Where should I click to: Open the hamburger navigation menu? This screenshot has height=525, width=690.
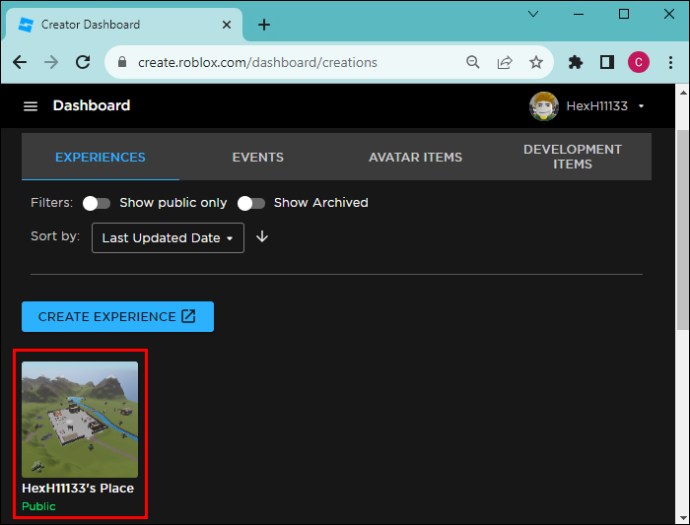pyautogui.click(x=30, y=106)
